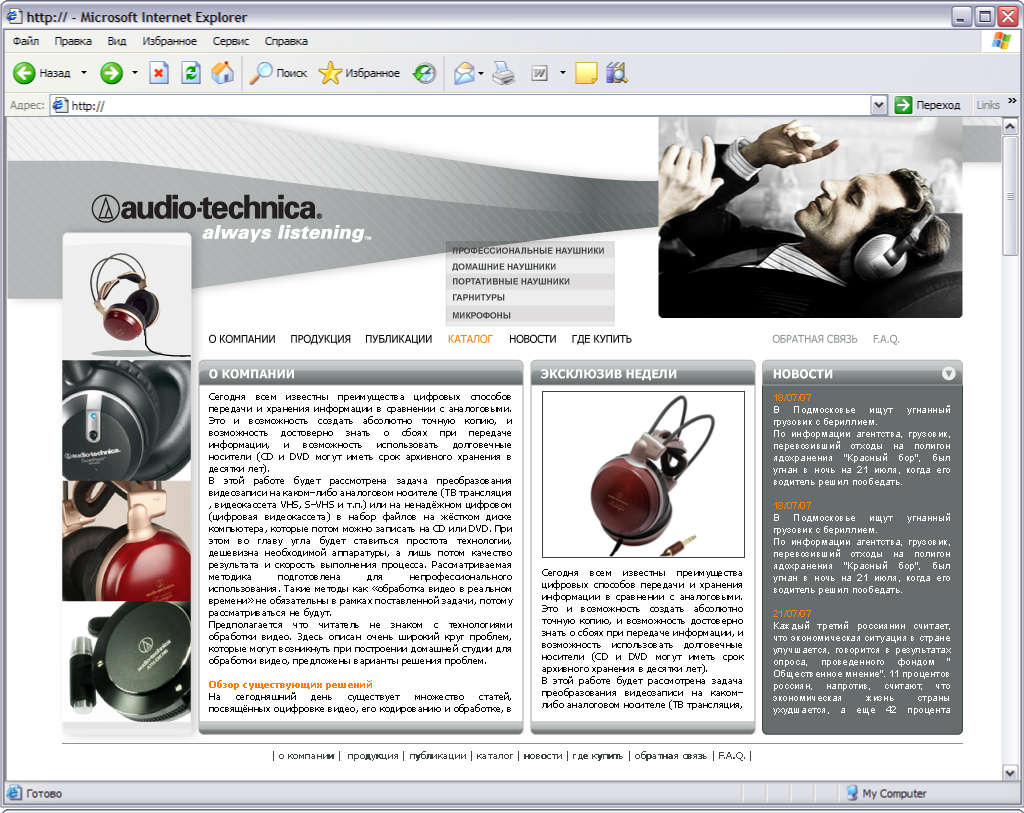Open the Правка menu
This screenshot has width=1024, height=813.
pos(73,41)
